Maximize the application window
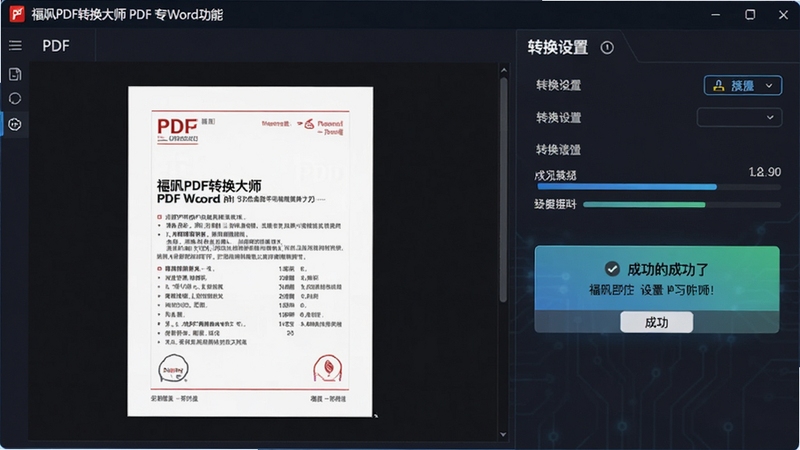This screenshot has width=800, height=450. point(750,14)
